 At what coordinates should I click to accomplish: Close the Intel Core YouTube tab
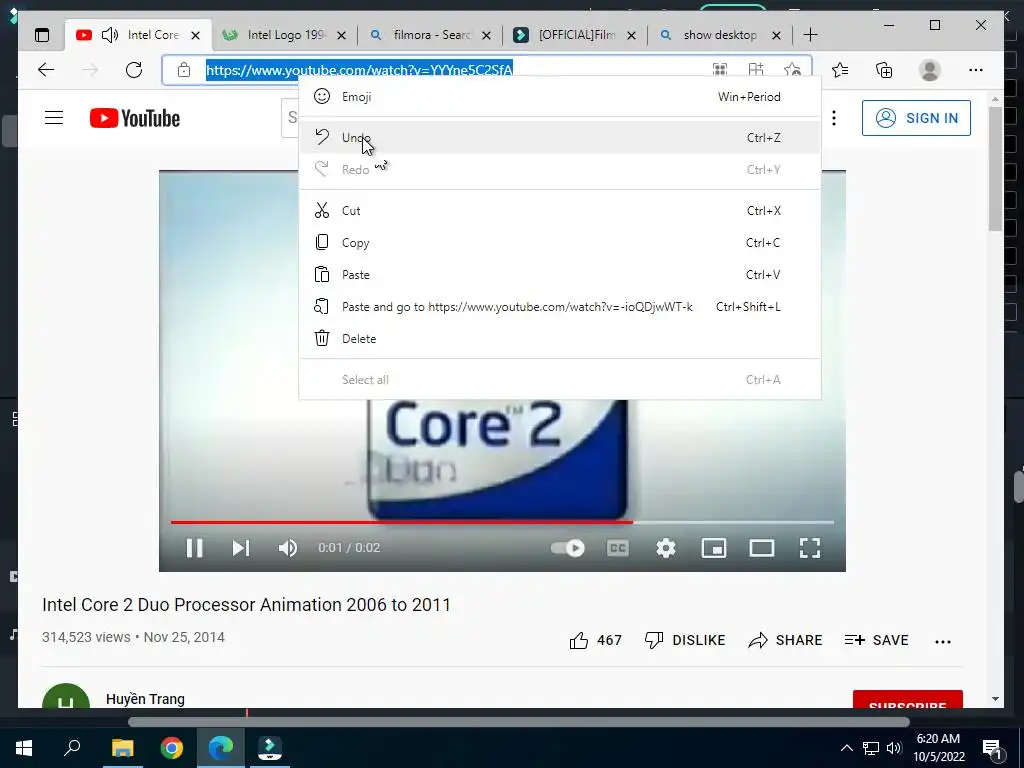coord(195,35)
